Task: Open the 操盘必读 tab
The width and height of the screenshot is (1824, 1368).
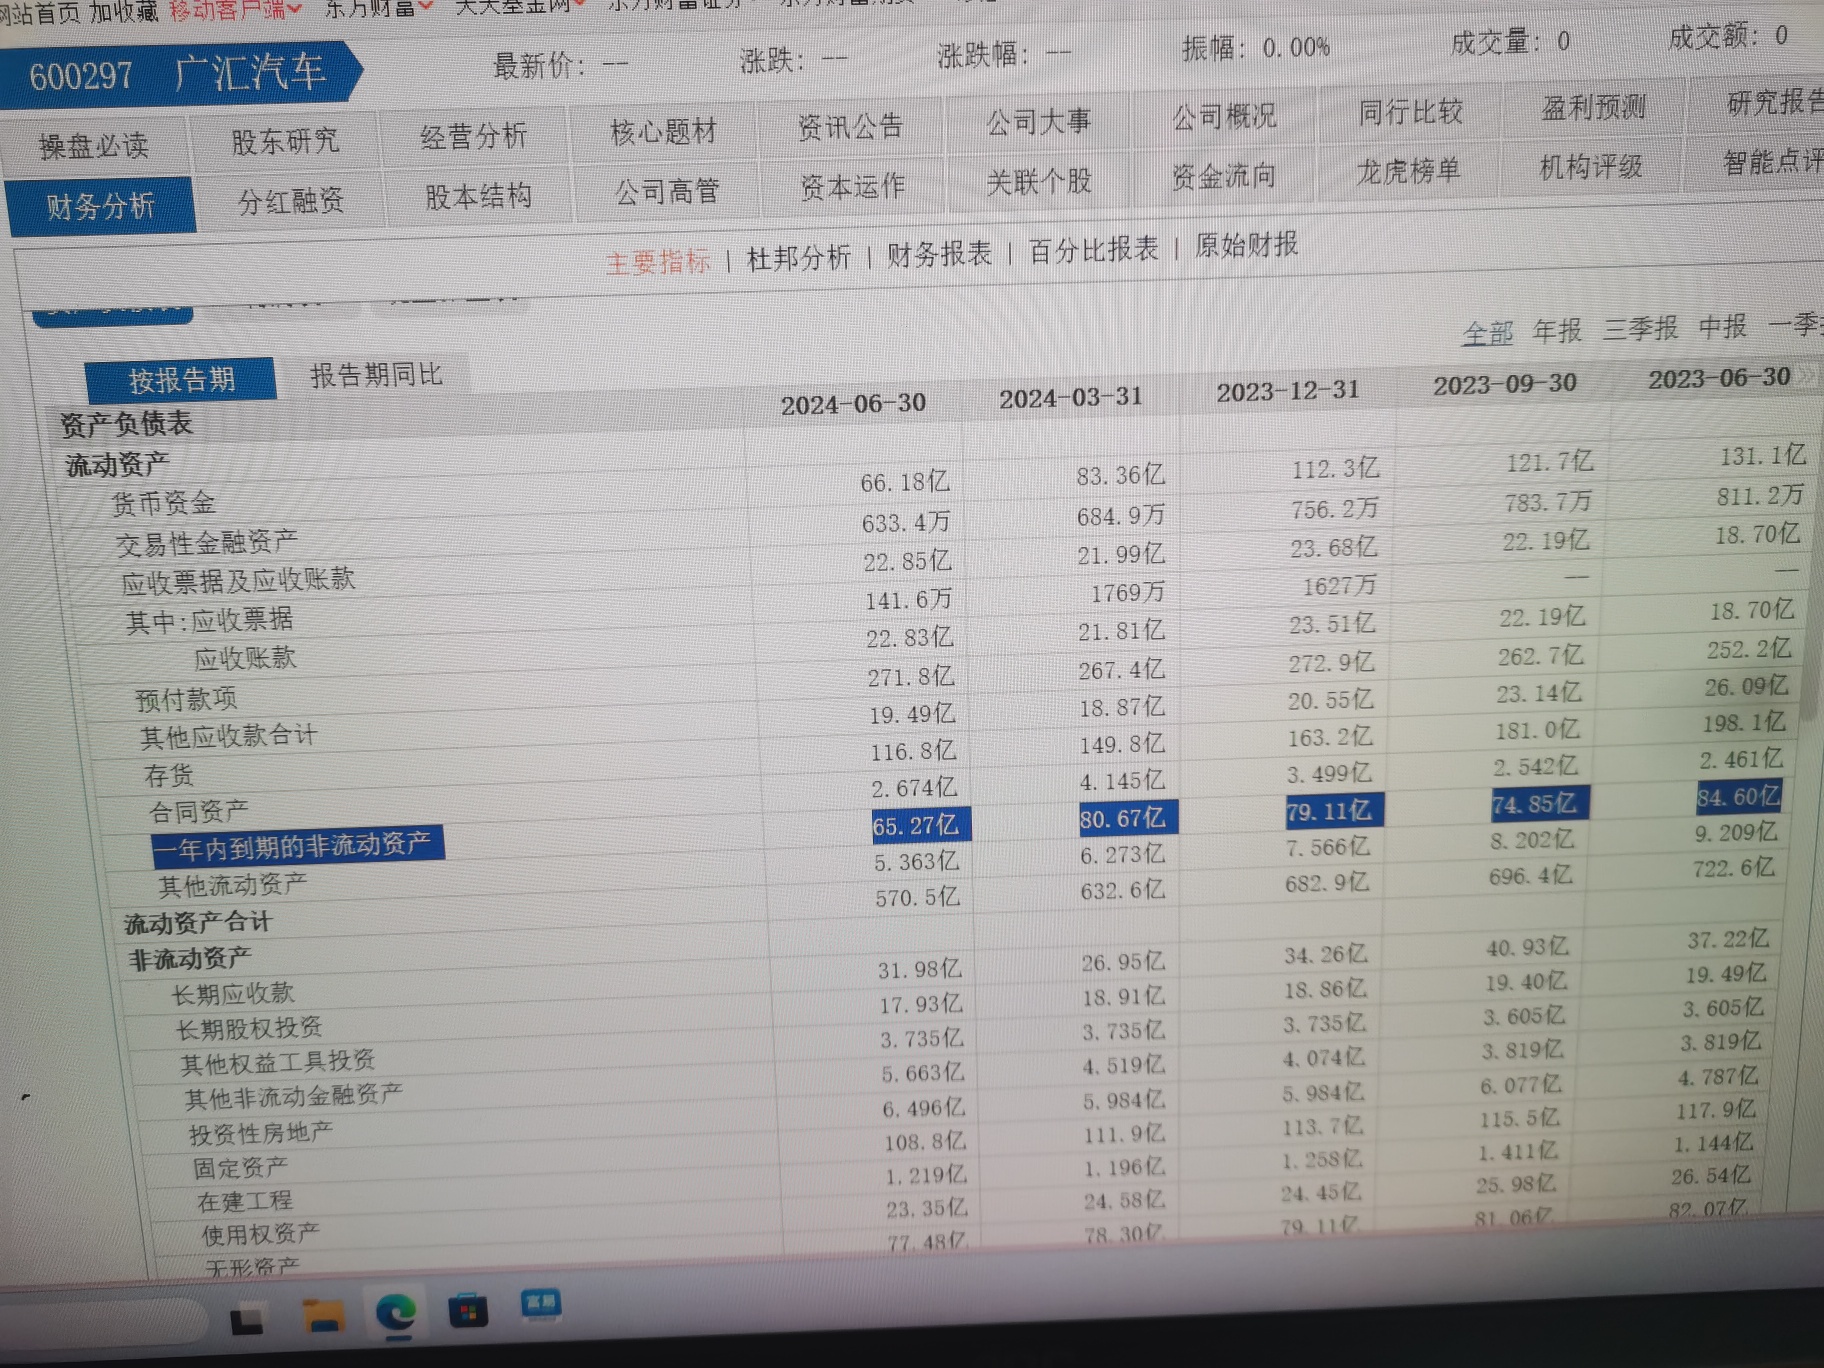Action: tap(94, 146)
